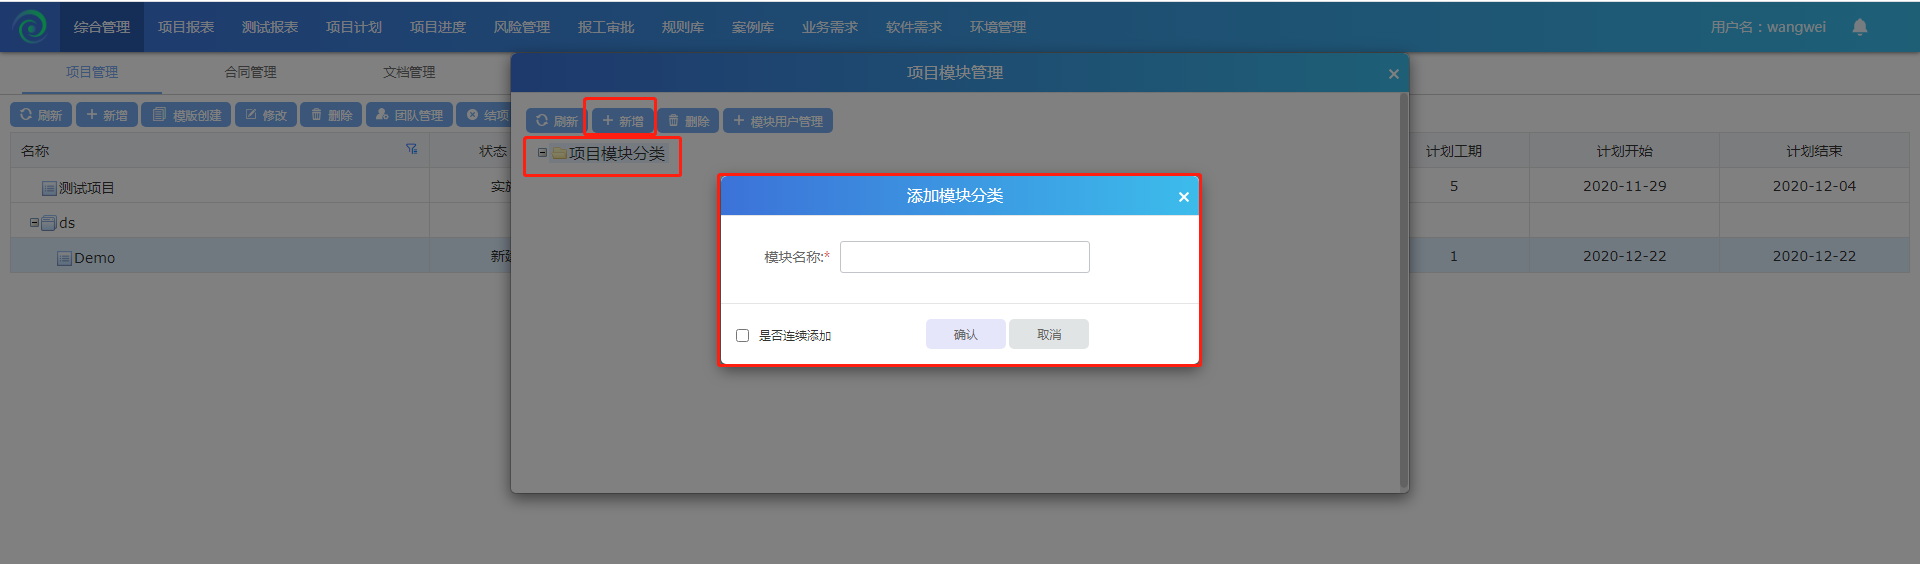Open the 软件需求 menu
The height and width of the screenshot is (564, 1920).
[x=914, y=27]
